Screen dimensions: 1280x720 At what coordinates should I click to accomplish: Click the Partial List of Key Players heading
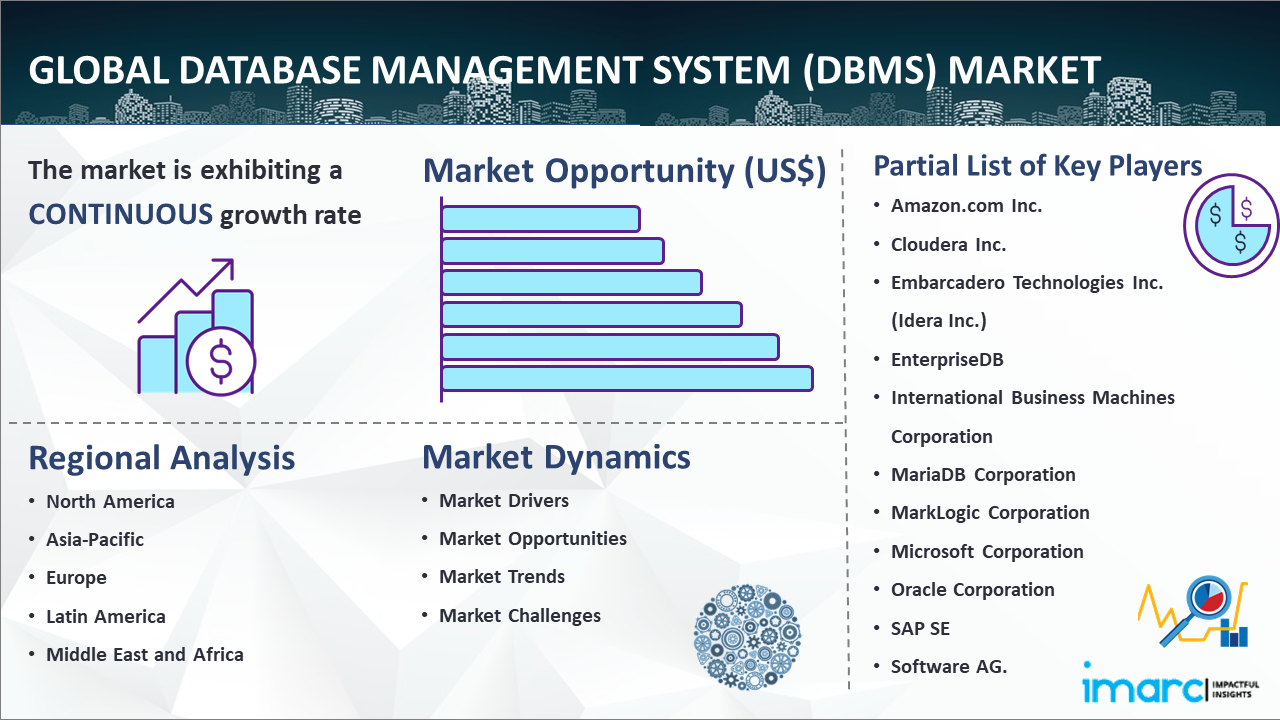[1037, 165]
